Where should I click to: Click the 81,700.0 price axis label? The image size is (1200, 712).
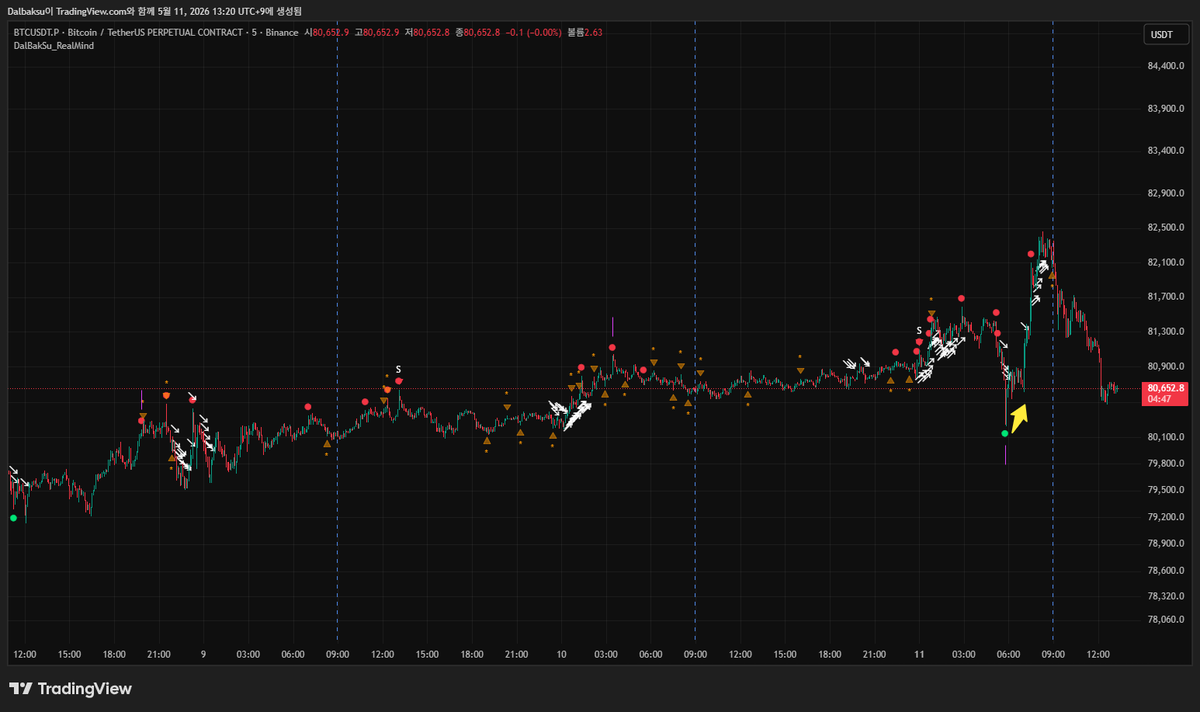(x=1165, y=296)
